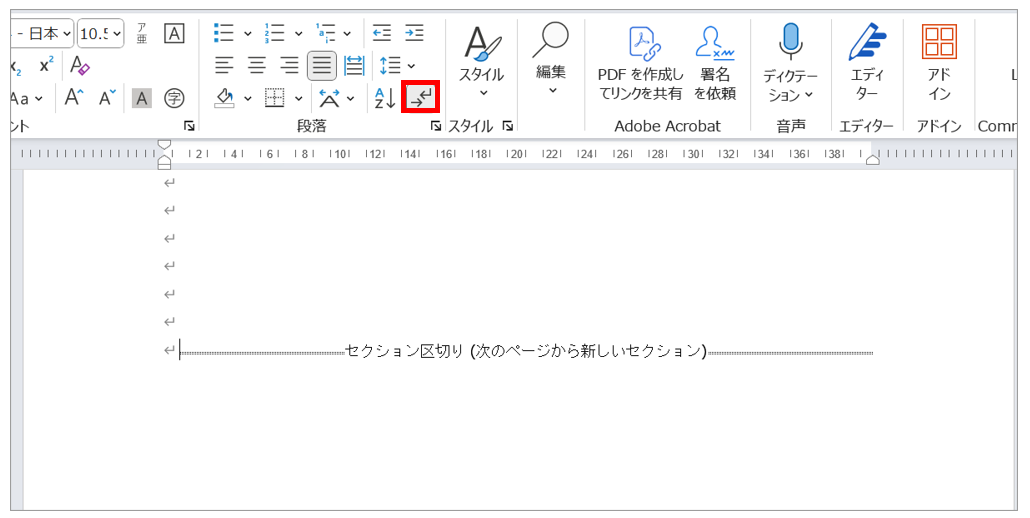1030x518 pixels.
Task: Click the enclosed characters icon
Action: click(174, 97)
